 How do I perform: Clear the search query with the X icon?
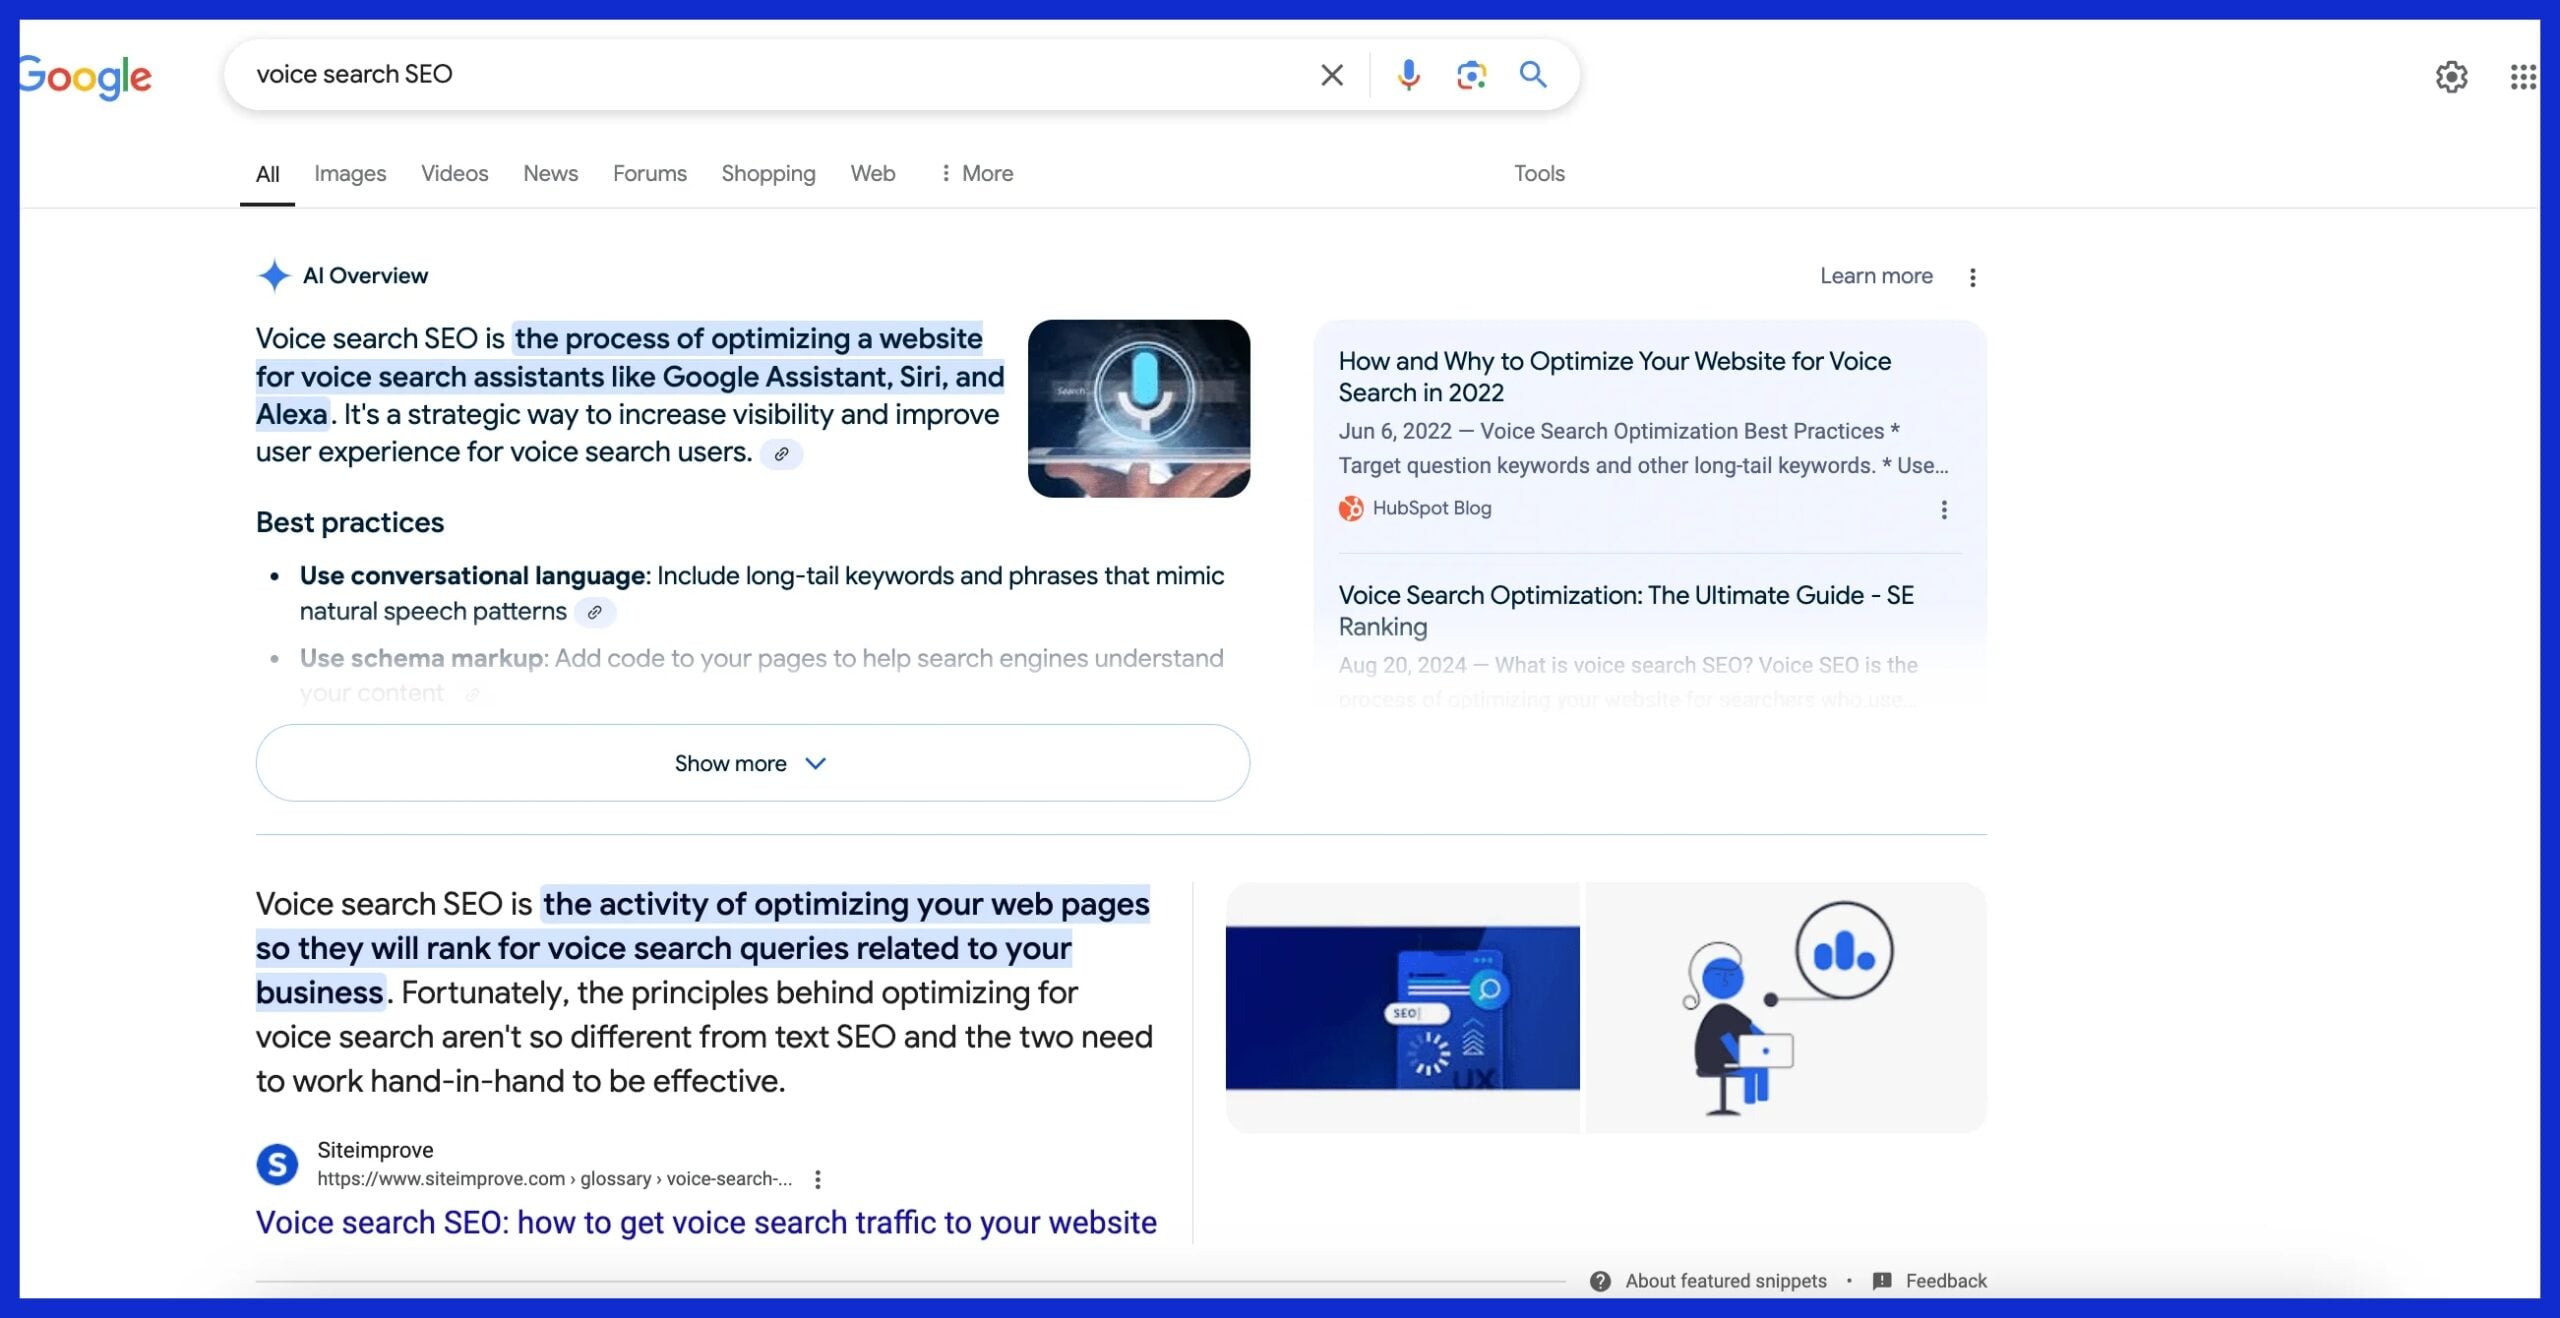(1331, 74)
